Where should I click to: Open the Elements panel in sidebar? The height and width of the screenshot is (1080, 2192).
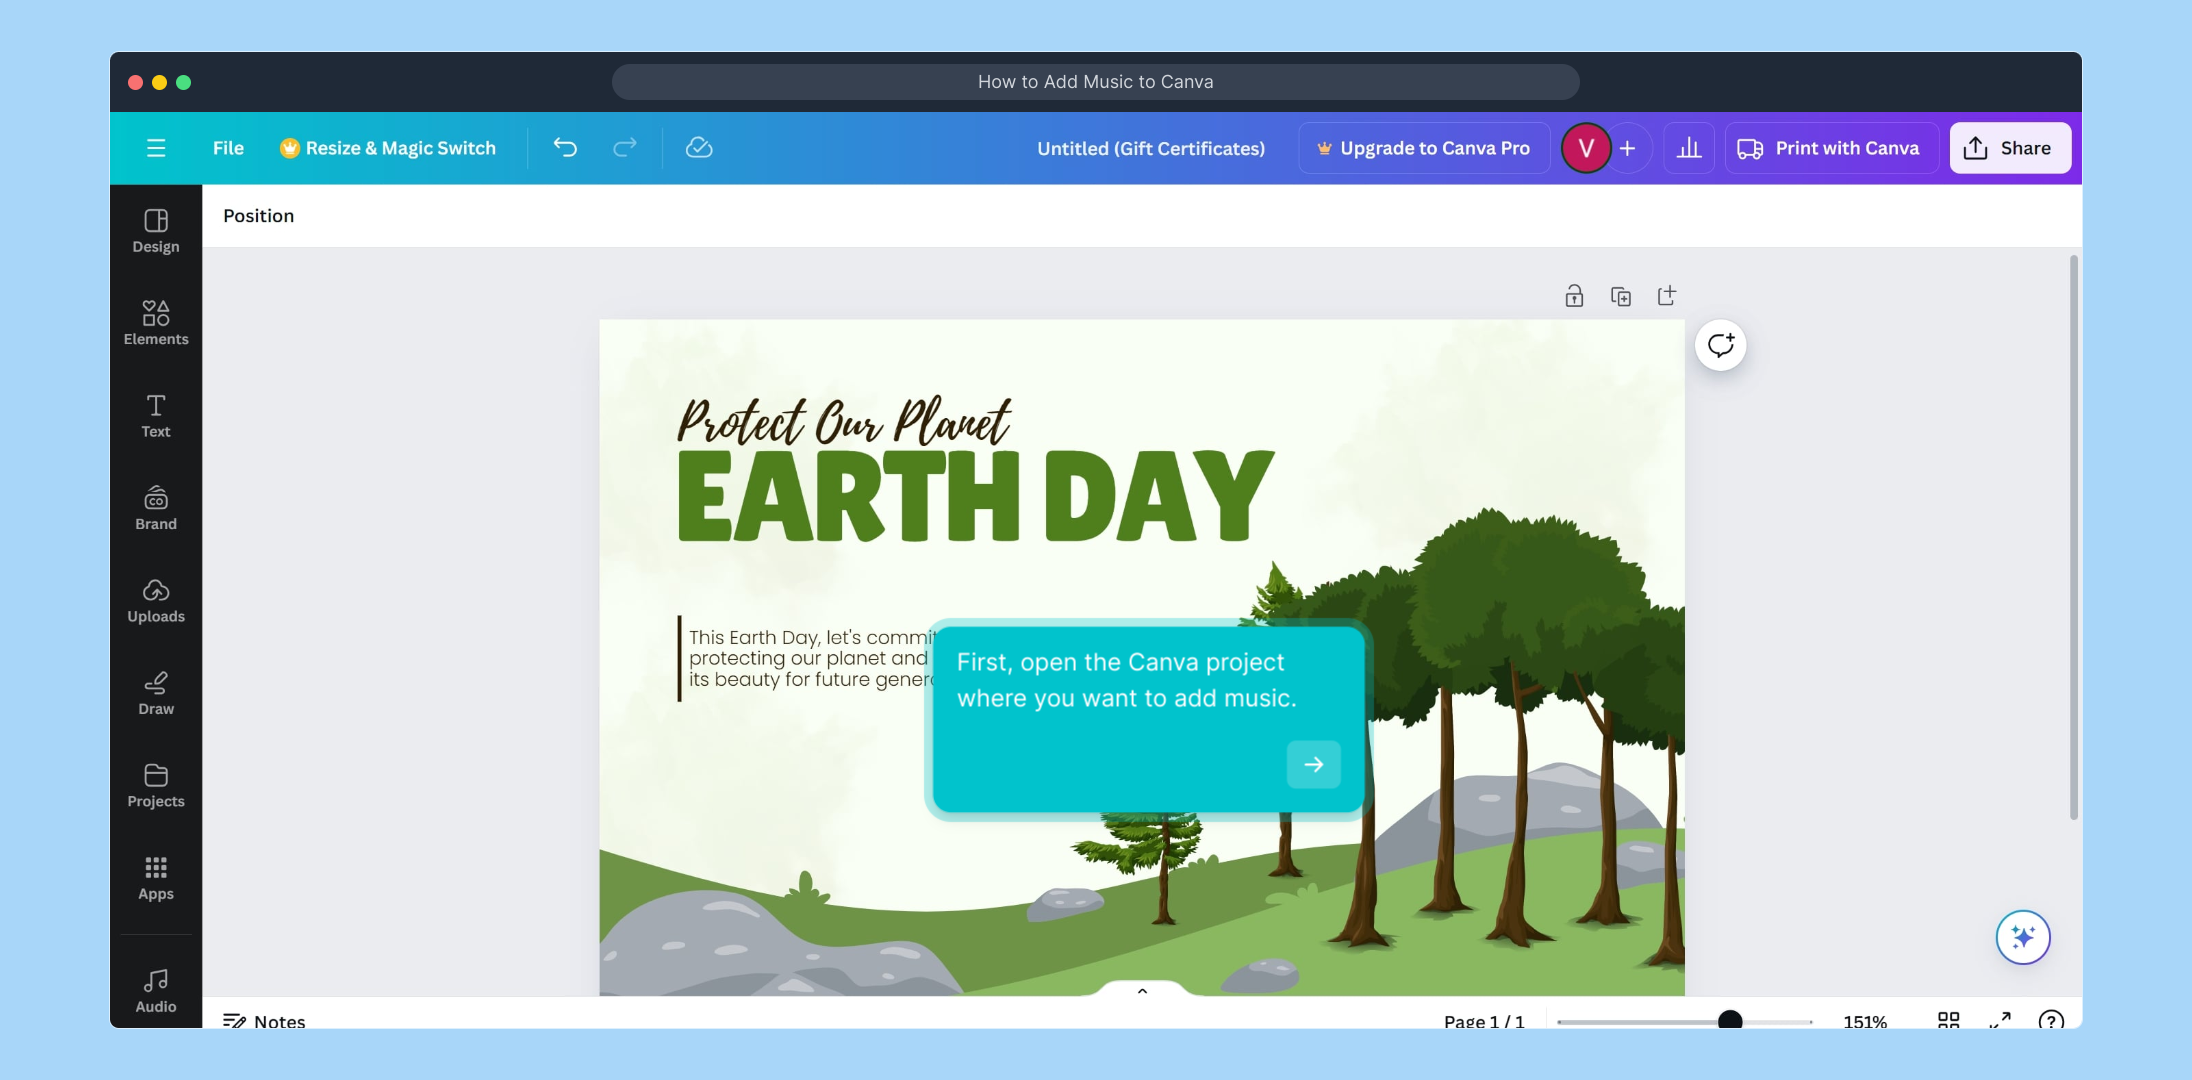coord(156,323)
